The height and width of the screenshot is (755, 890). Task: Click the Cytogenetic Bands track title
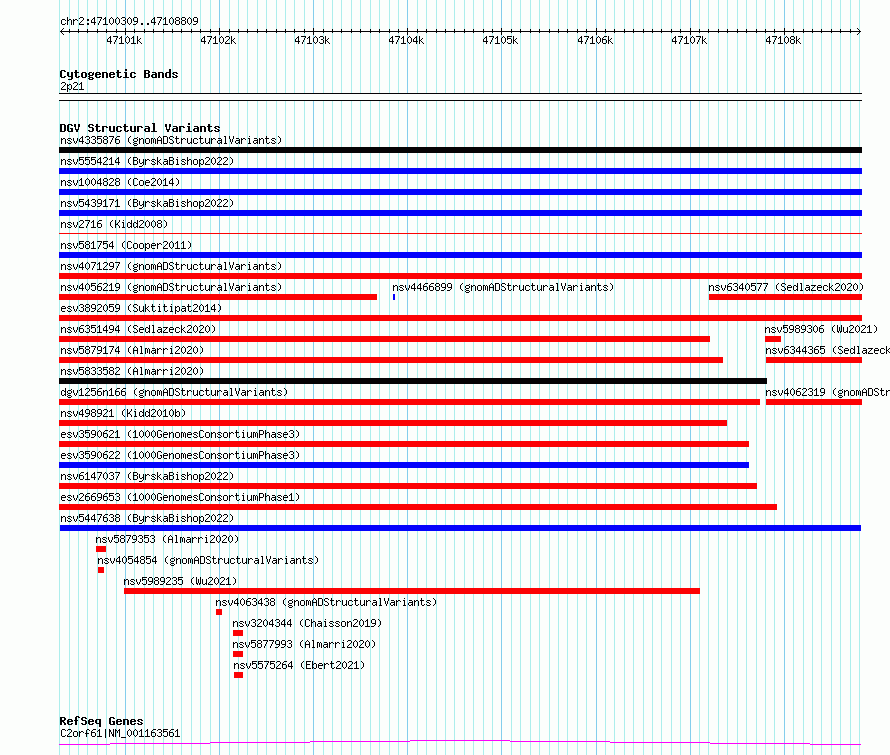(x=119, y=74)
